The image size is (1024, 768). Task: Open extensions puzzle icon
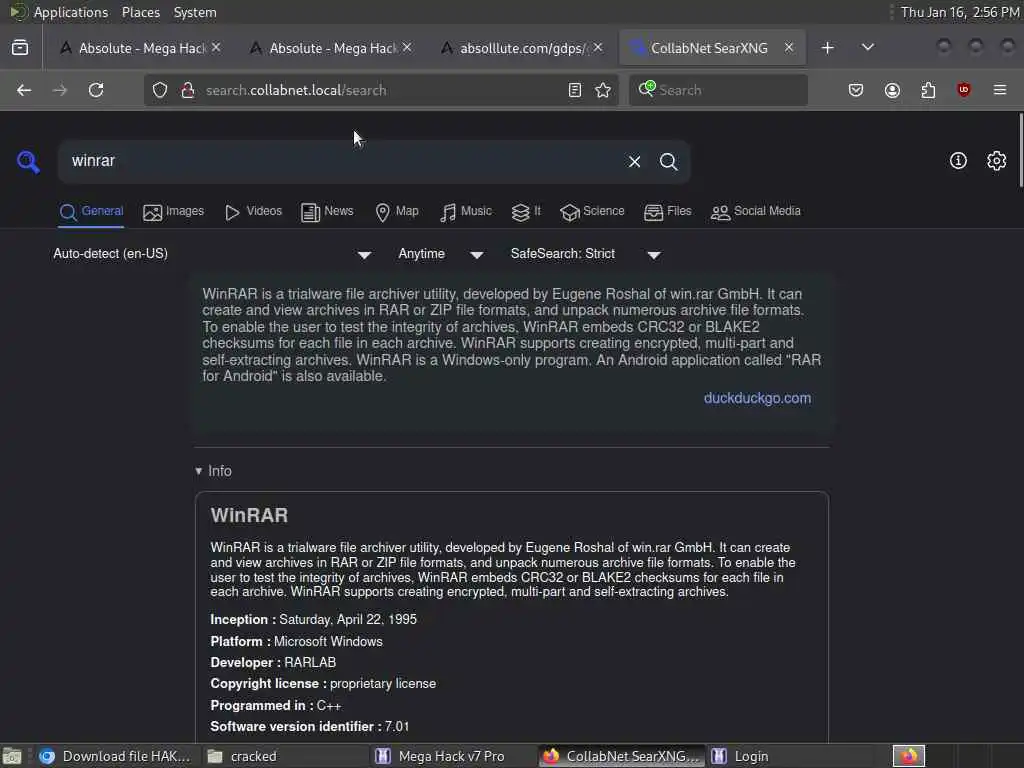(x=928, y=90)
